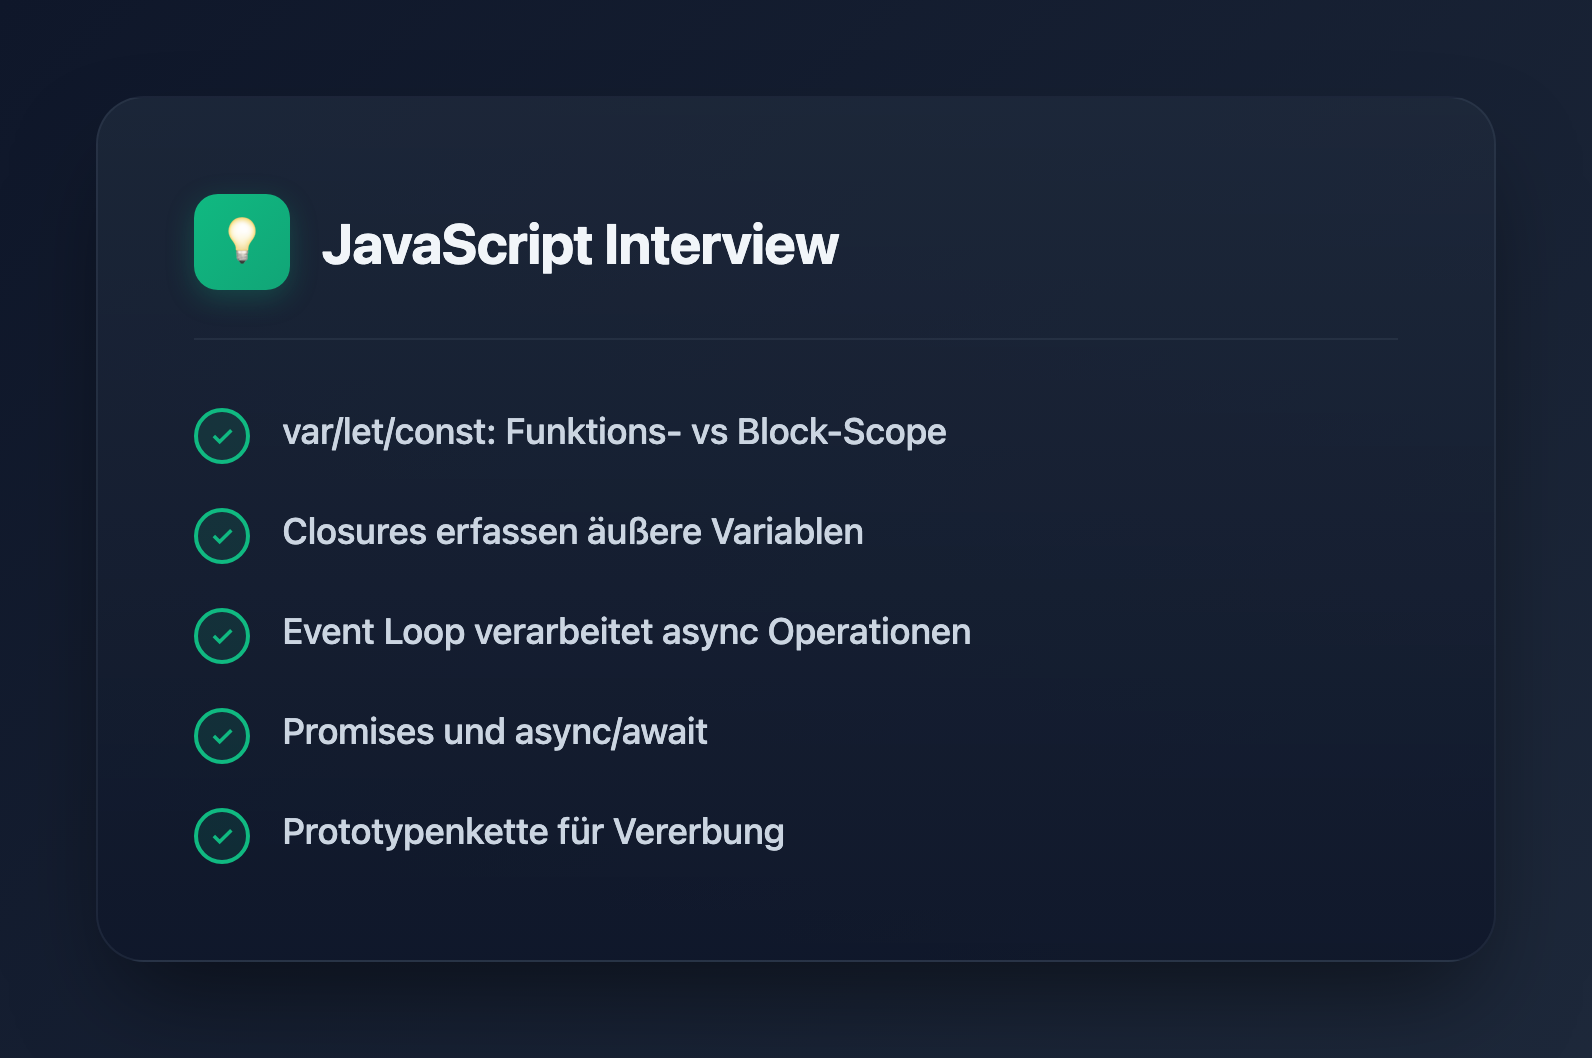Click the check icon beside Prototypenkette
Screen dimensions: 1592x1058
(x=222, y=836)
